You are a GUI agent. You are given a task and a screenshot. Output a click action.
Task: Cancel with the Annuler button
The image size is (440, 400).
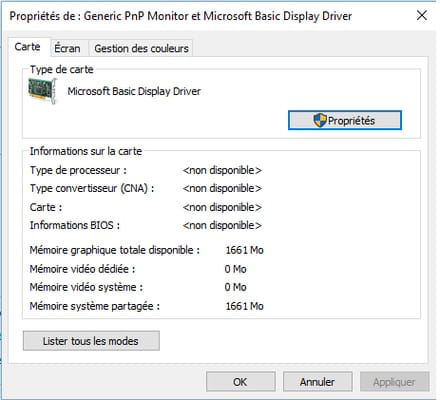(317, 382)
